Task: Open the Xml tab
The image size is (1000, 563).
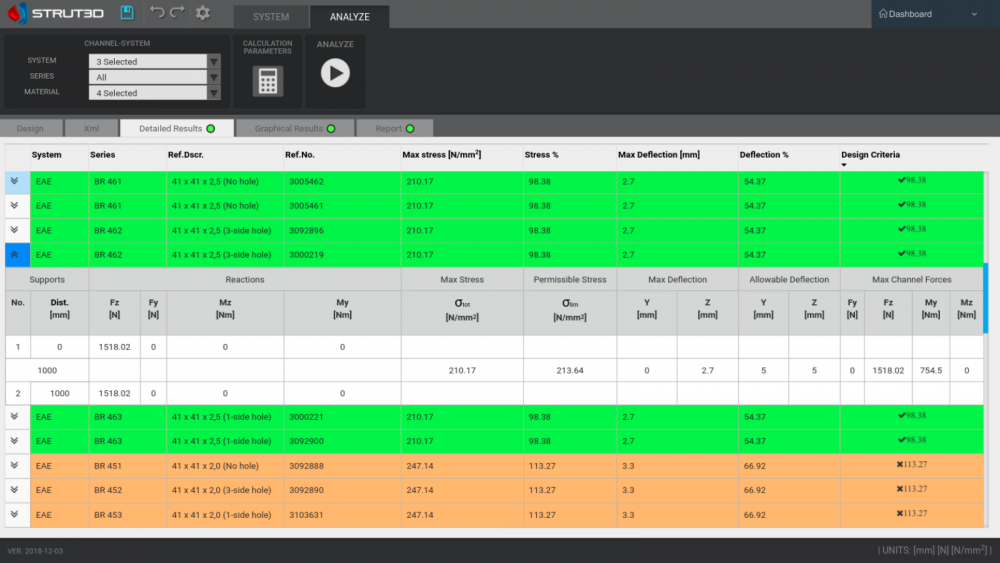Action: tap(91, 128)
